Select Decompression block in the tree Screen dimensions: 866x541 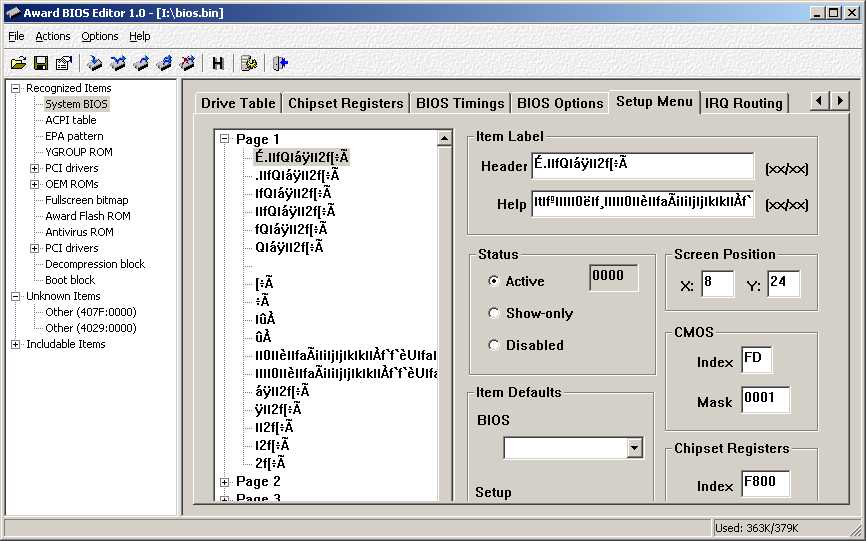point(95,264)
